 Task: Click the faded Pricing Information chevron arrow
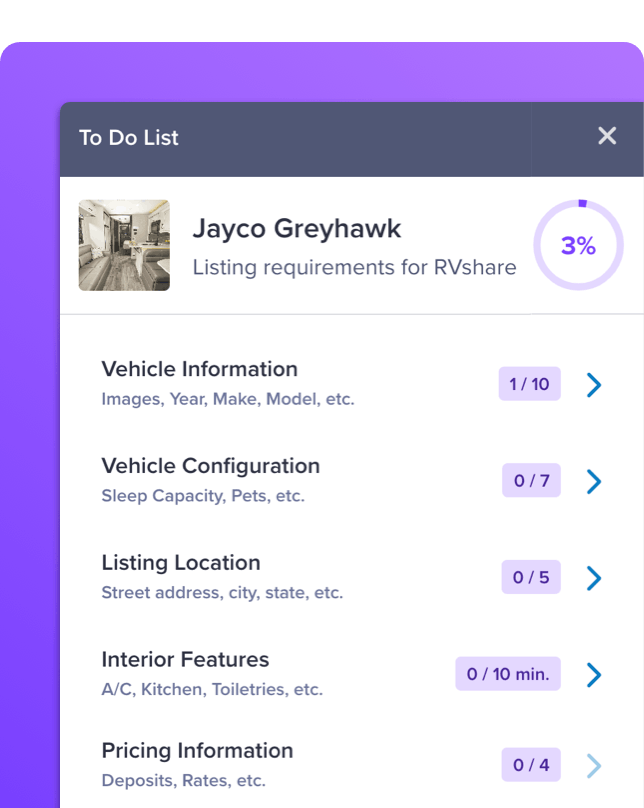point(594,766)
